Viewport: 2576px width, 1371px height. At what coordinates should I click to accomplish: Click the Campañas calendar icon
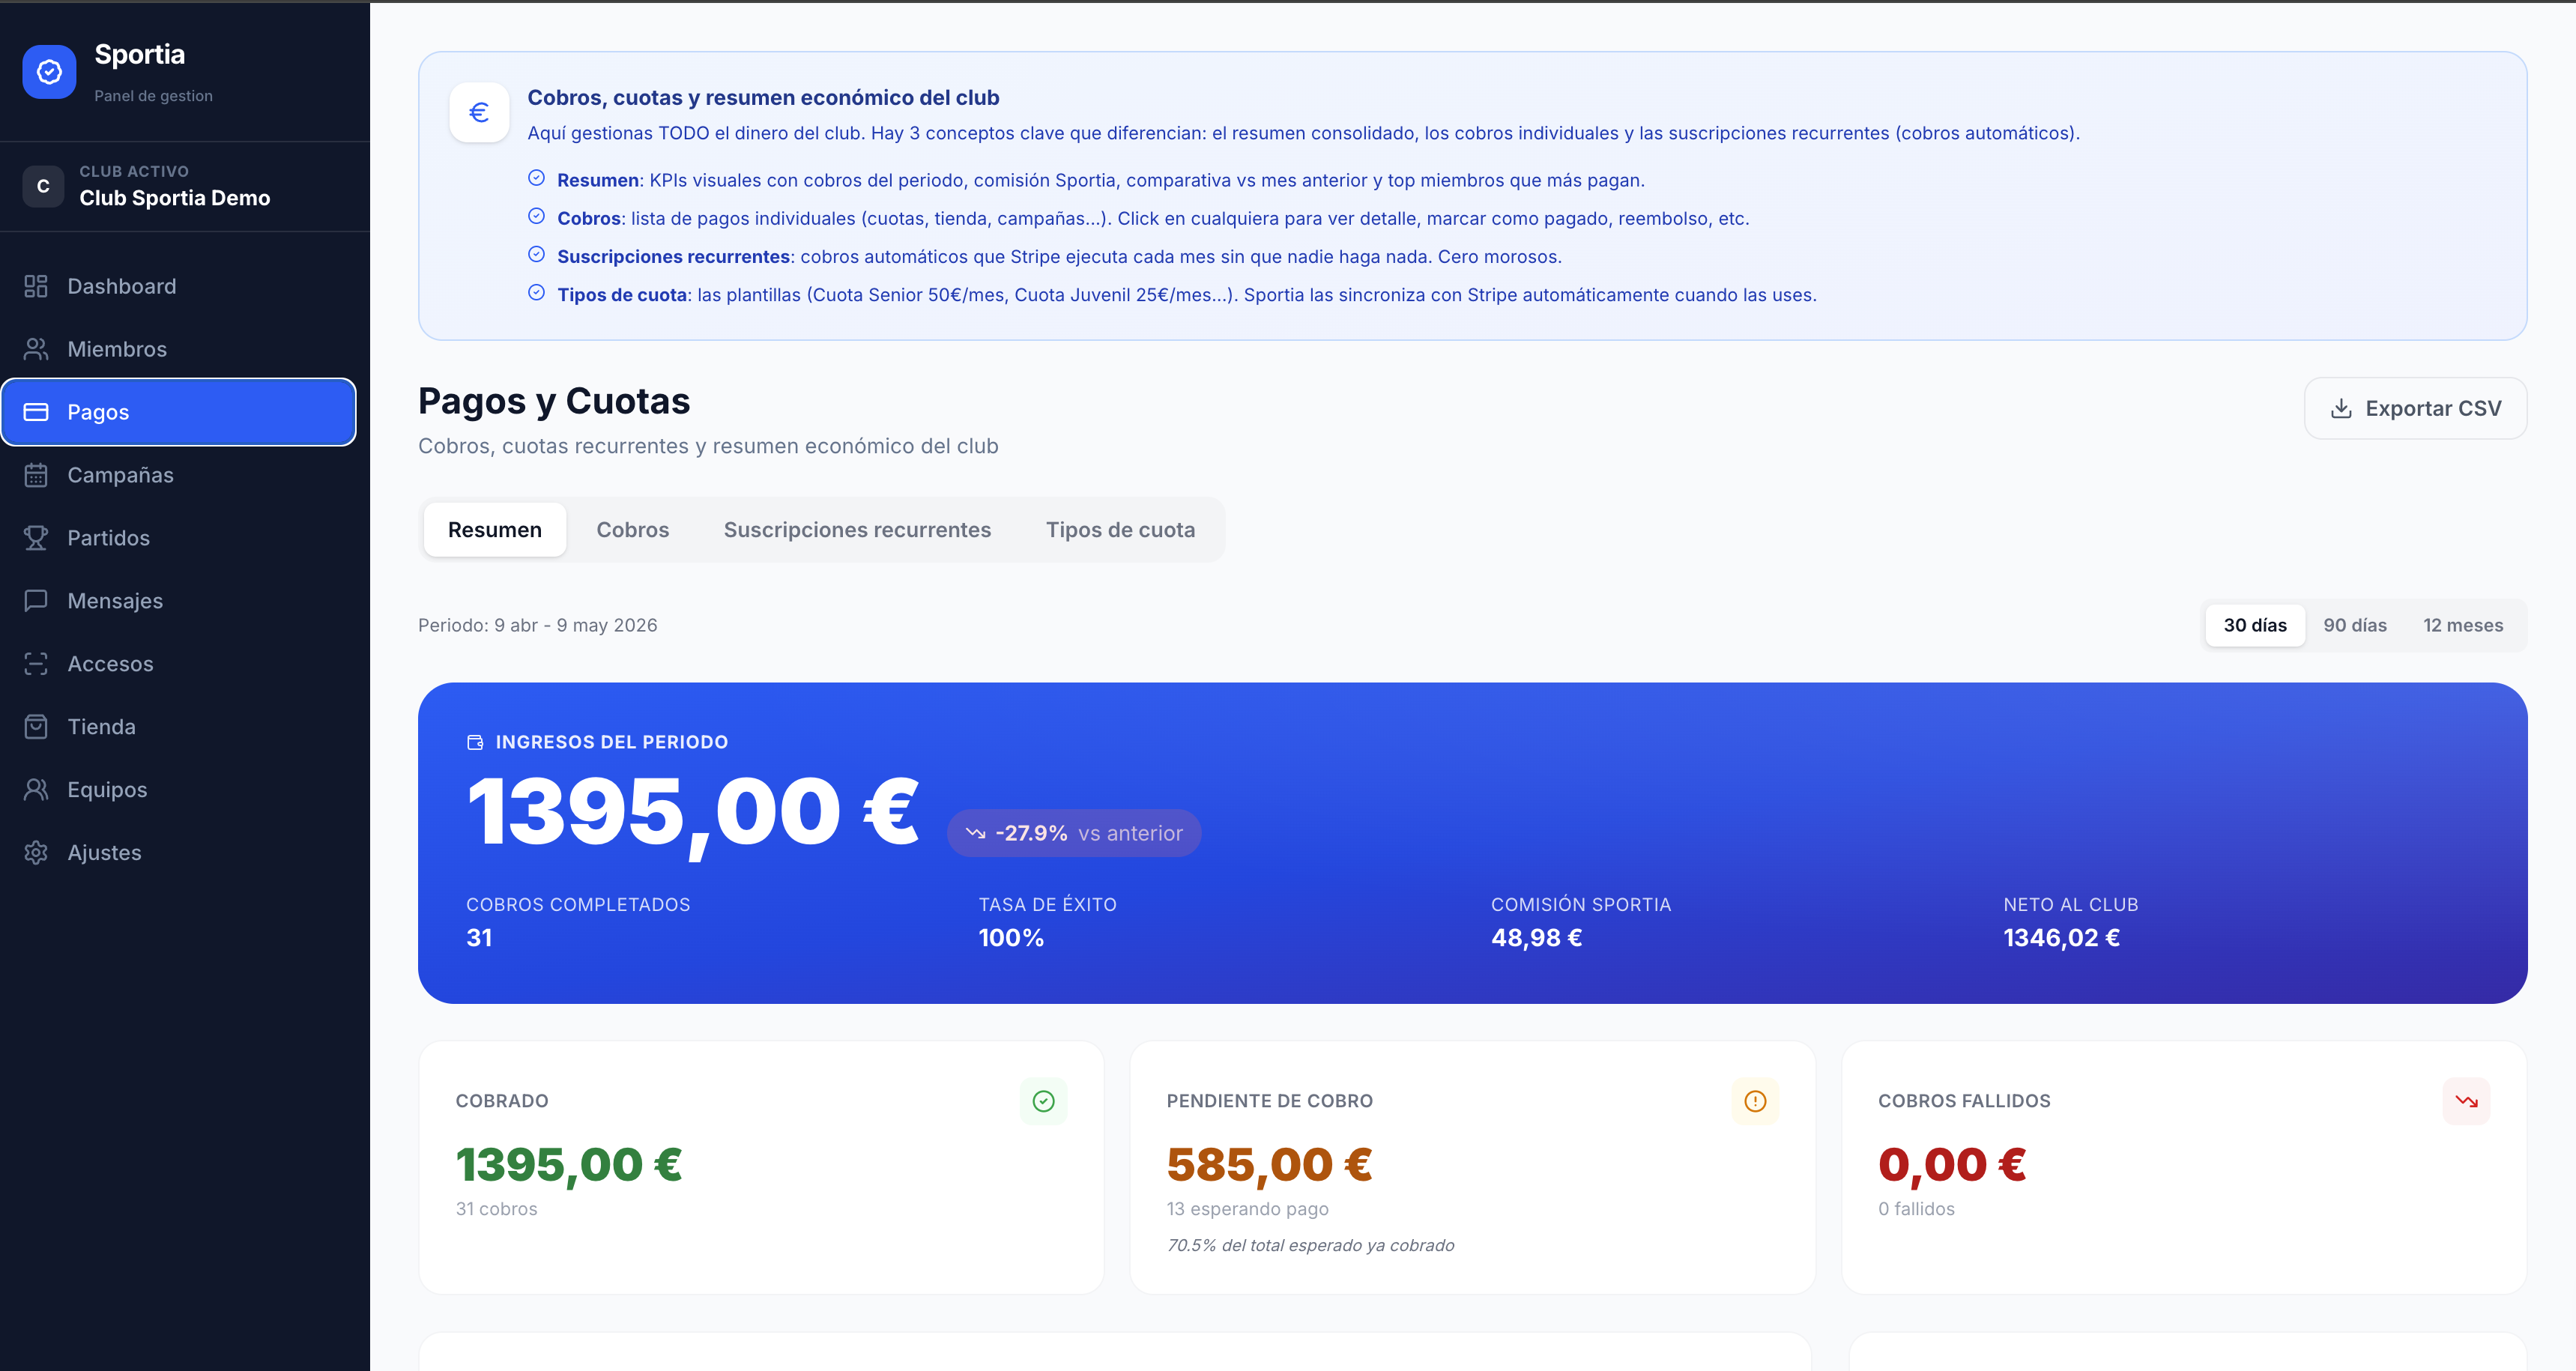point(36,475)
